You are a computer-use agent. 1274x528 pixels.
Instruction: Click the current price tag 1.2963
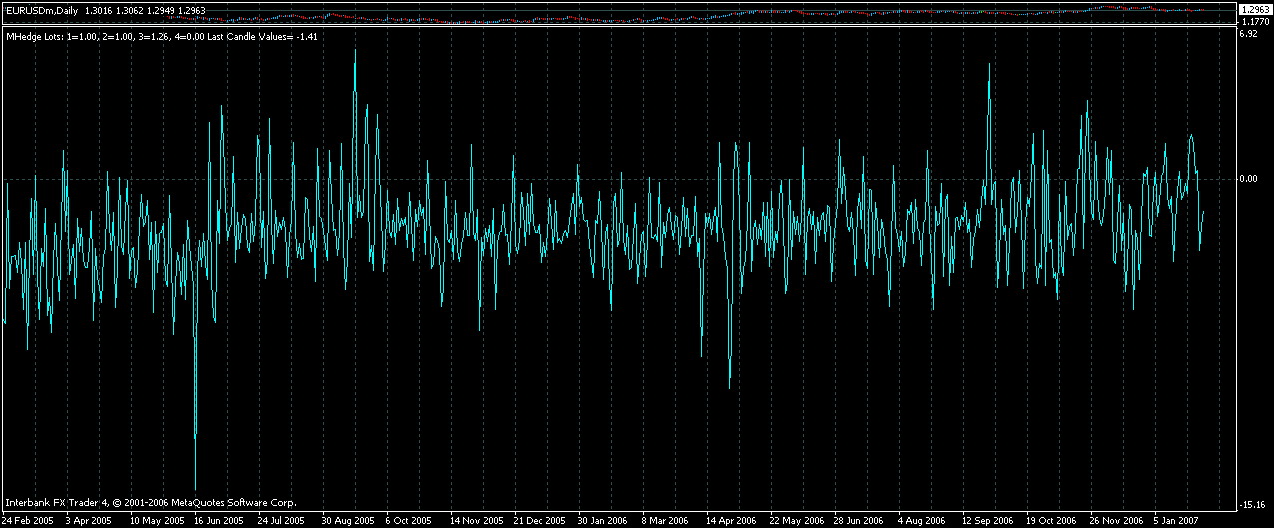pos(1254,9)
